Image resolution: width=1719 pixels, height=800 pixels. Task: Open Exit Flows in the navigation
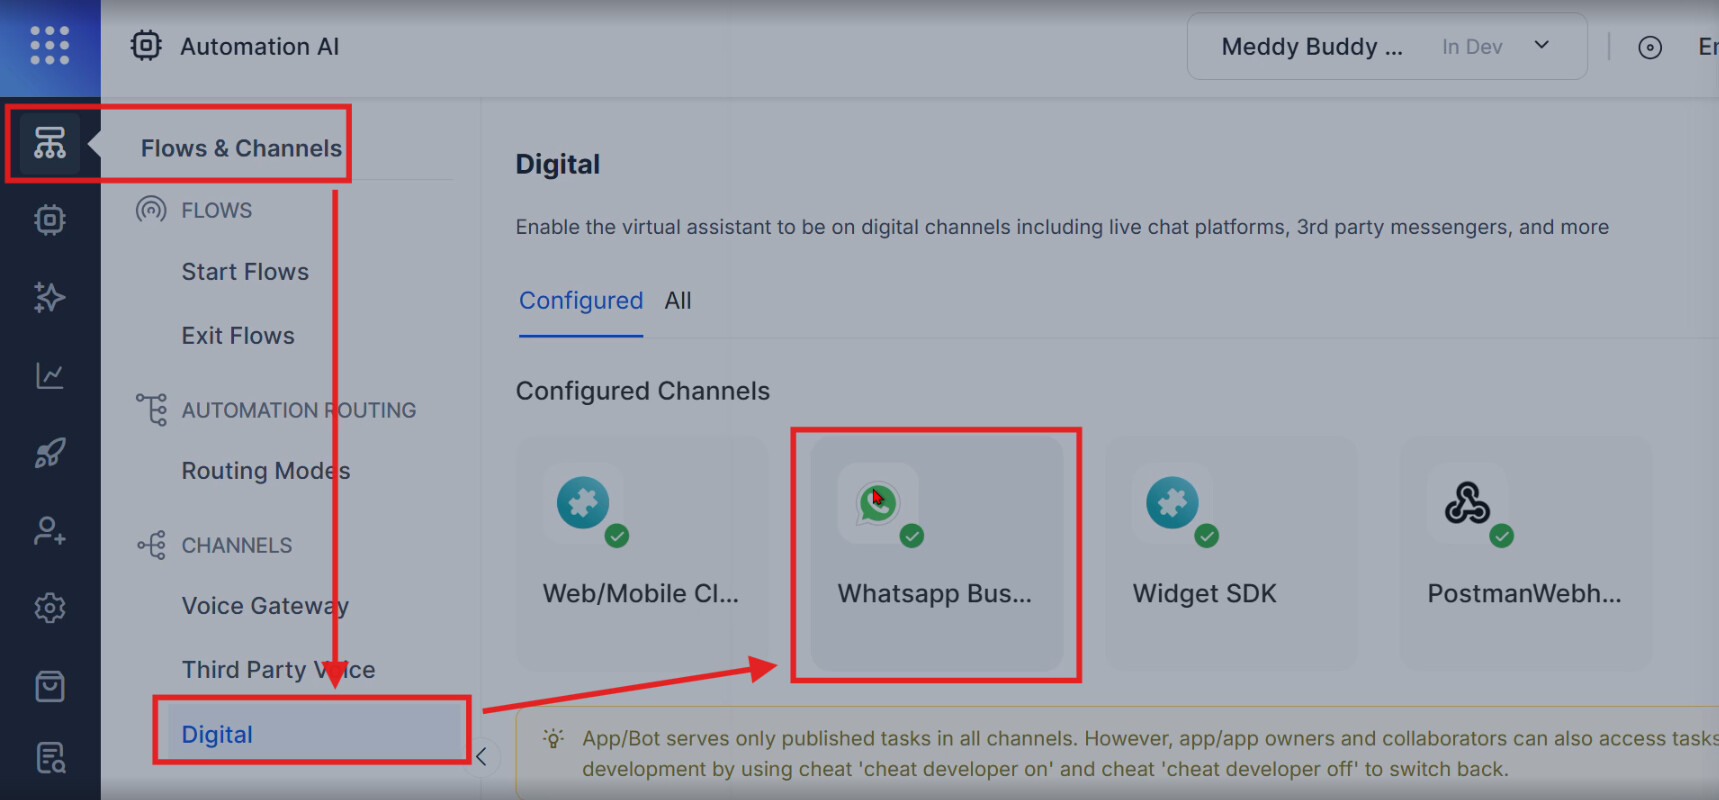pyautogui.click(x=238, y=336)
